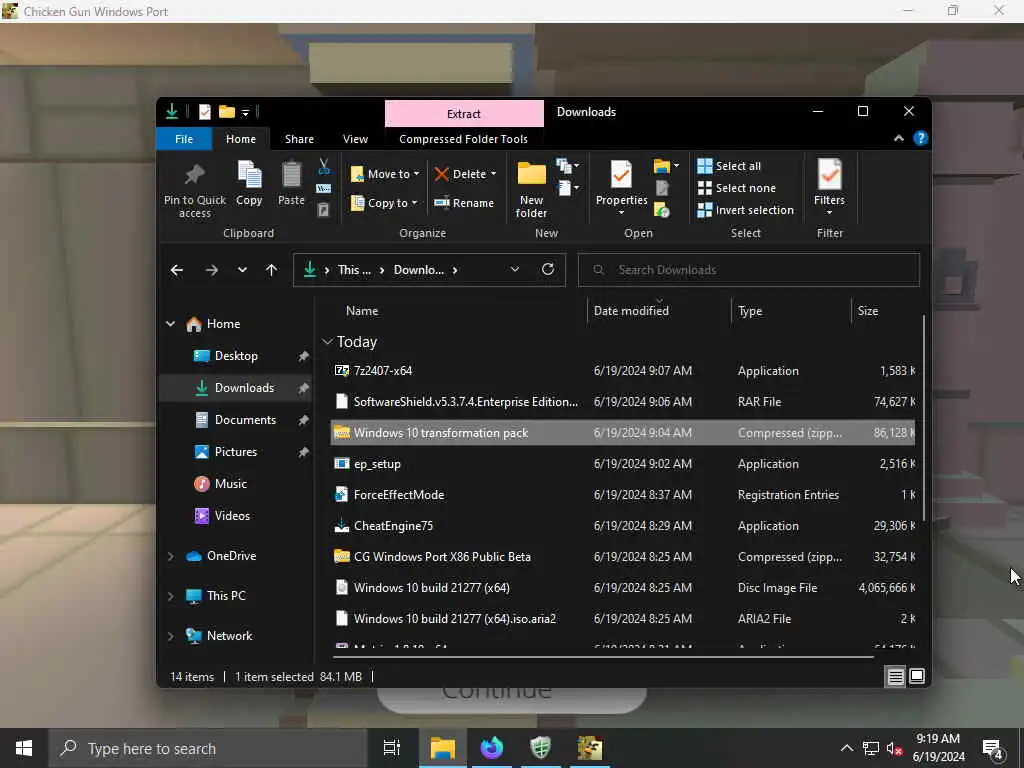Click the Cut scissors icon
This screenshot has height=768, width=1024.
(324, 166)
